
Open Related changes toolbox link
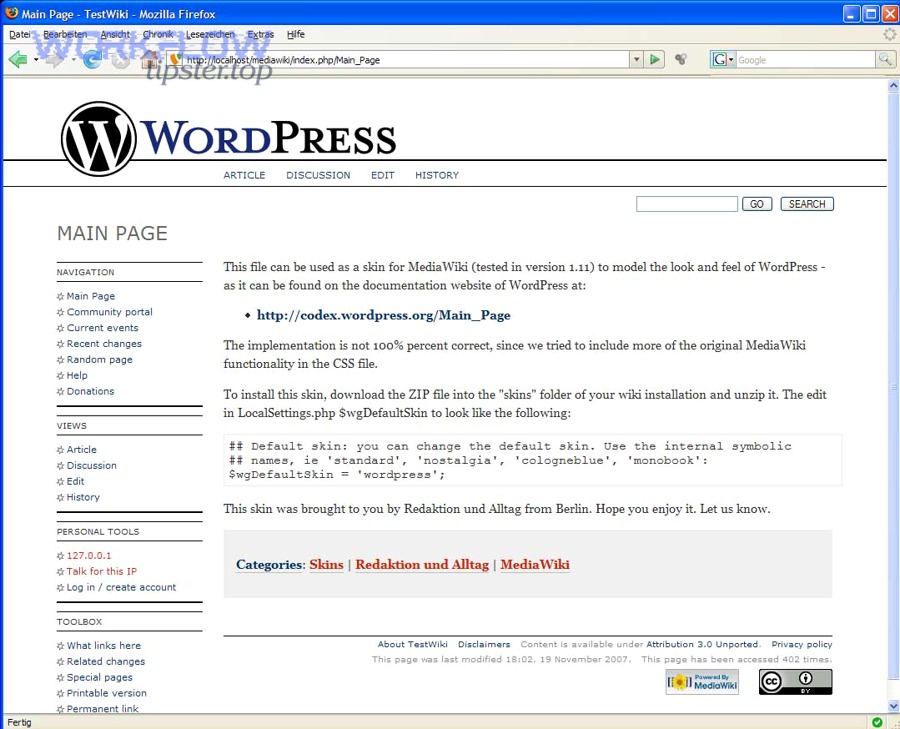click(106, 661)
